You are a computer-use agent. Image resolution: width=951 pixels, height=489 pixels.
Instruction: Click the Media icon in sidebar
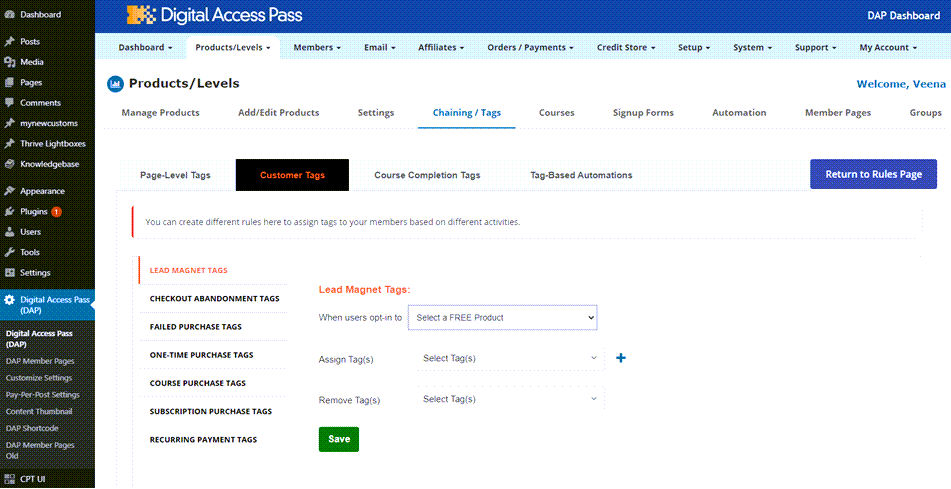click(9, 62)
